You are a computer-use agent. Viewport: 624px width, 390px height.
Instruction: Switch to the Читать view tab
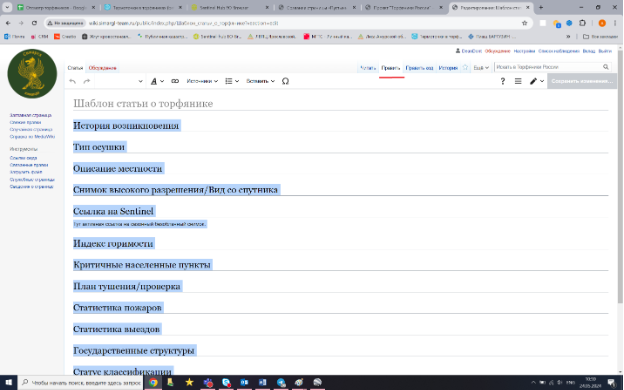[x=368, y=68]
